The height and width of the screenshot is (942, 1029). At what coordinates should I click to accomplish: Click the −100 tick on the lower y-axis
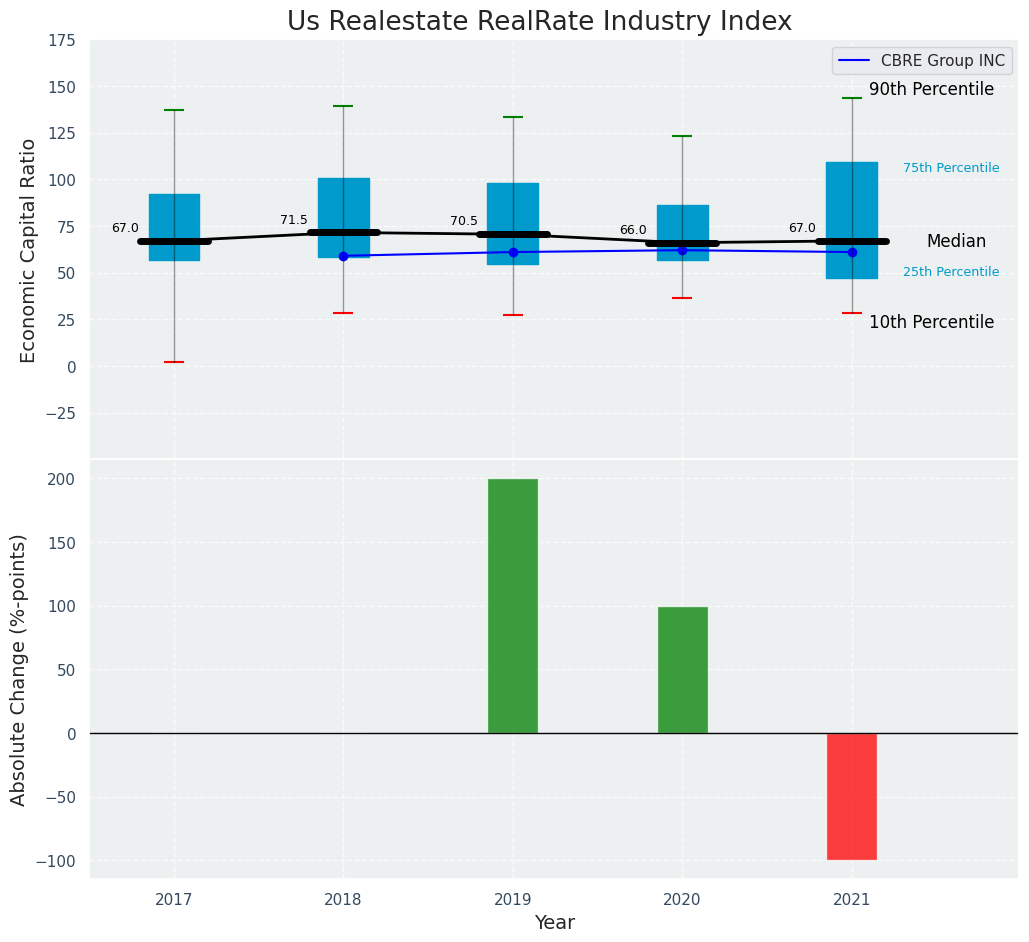pos(56,861)
